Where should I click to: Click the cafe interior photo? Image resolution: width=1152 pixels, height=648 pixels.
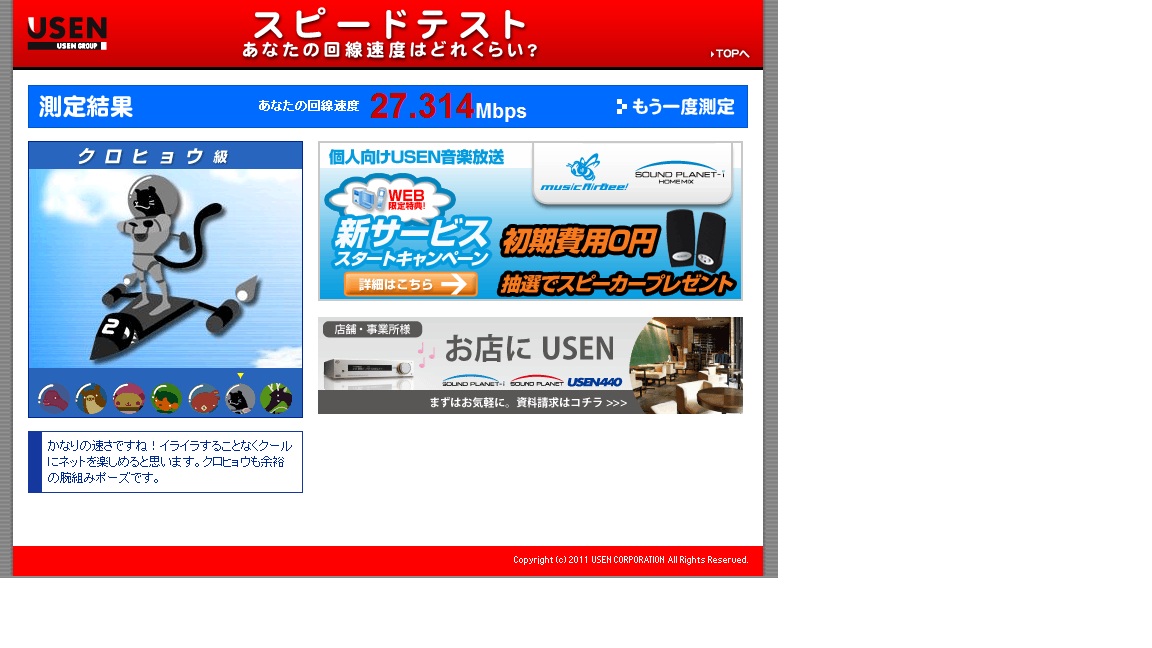pyautogui.click(x=686, y=365)
